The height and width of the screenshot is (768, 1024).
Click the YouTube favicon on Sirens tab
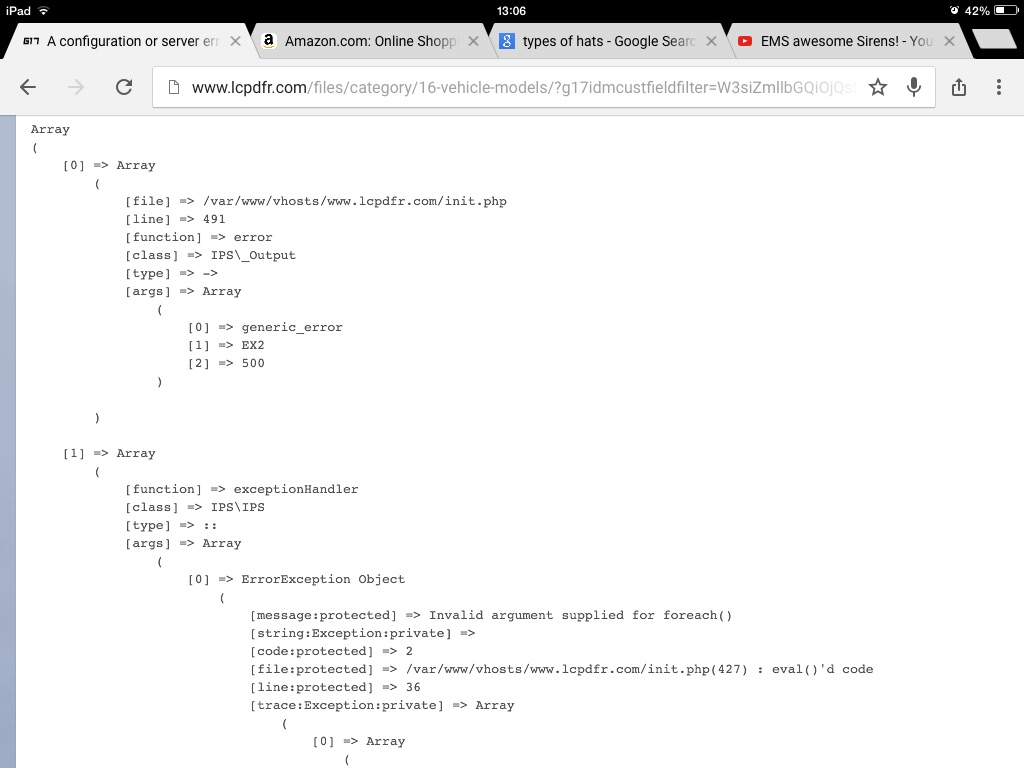744,41
